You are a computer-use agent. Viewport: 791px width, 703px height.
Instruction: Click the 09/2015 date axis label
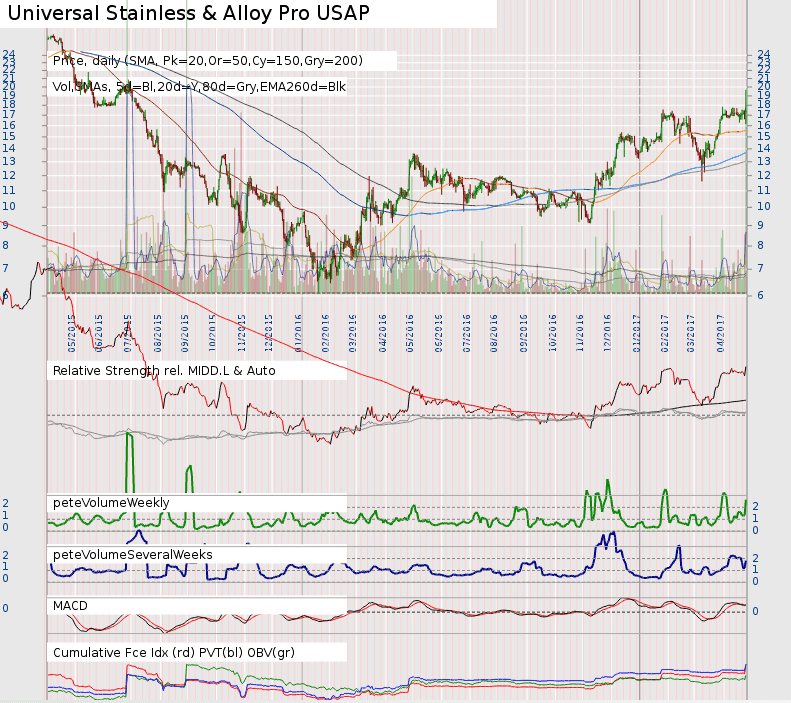tap(185, 333)
